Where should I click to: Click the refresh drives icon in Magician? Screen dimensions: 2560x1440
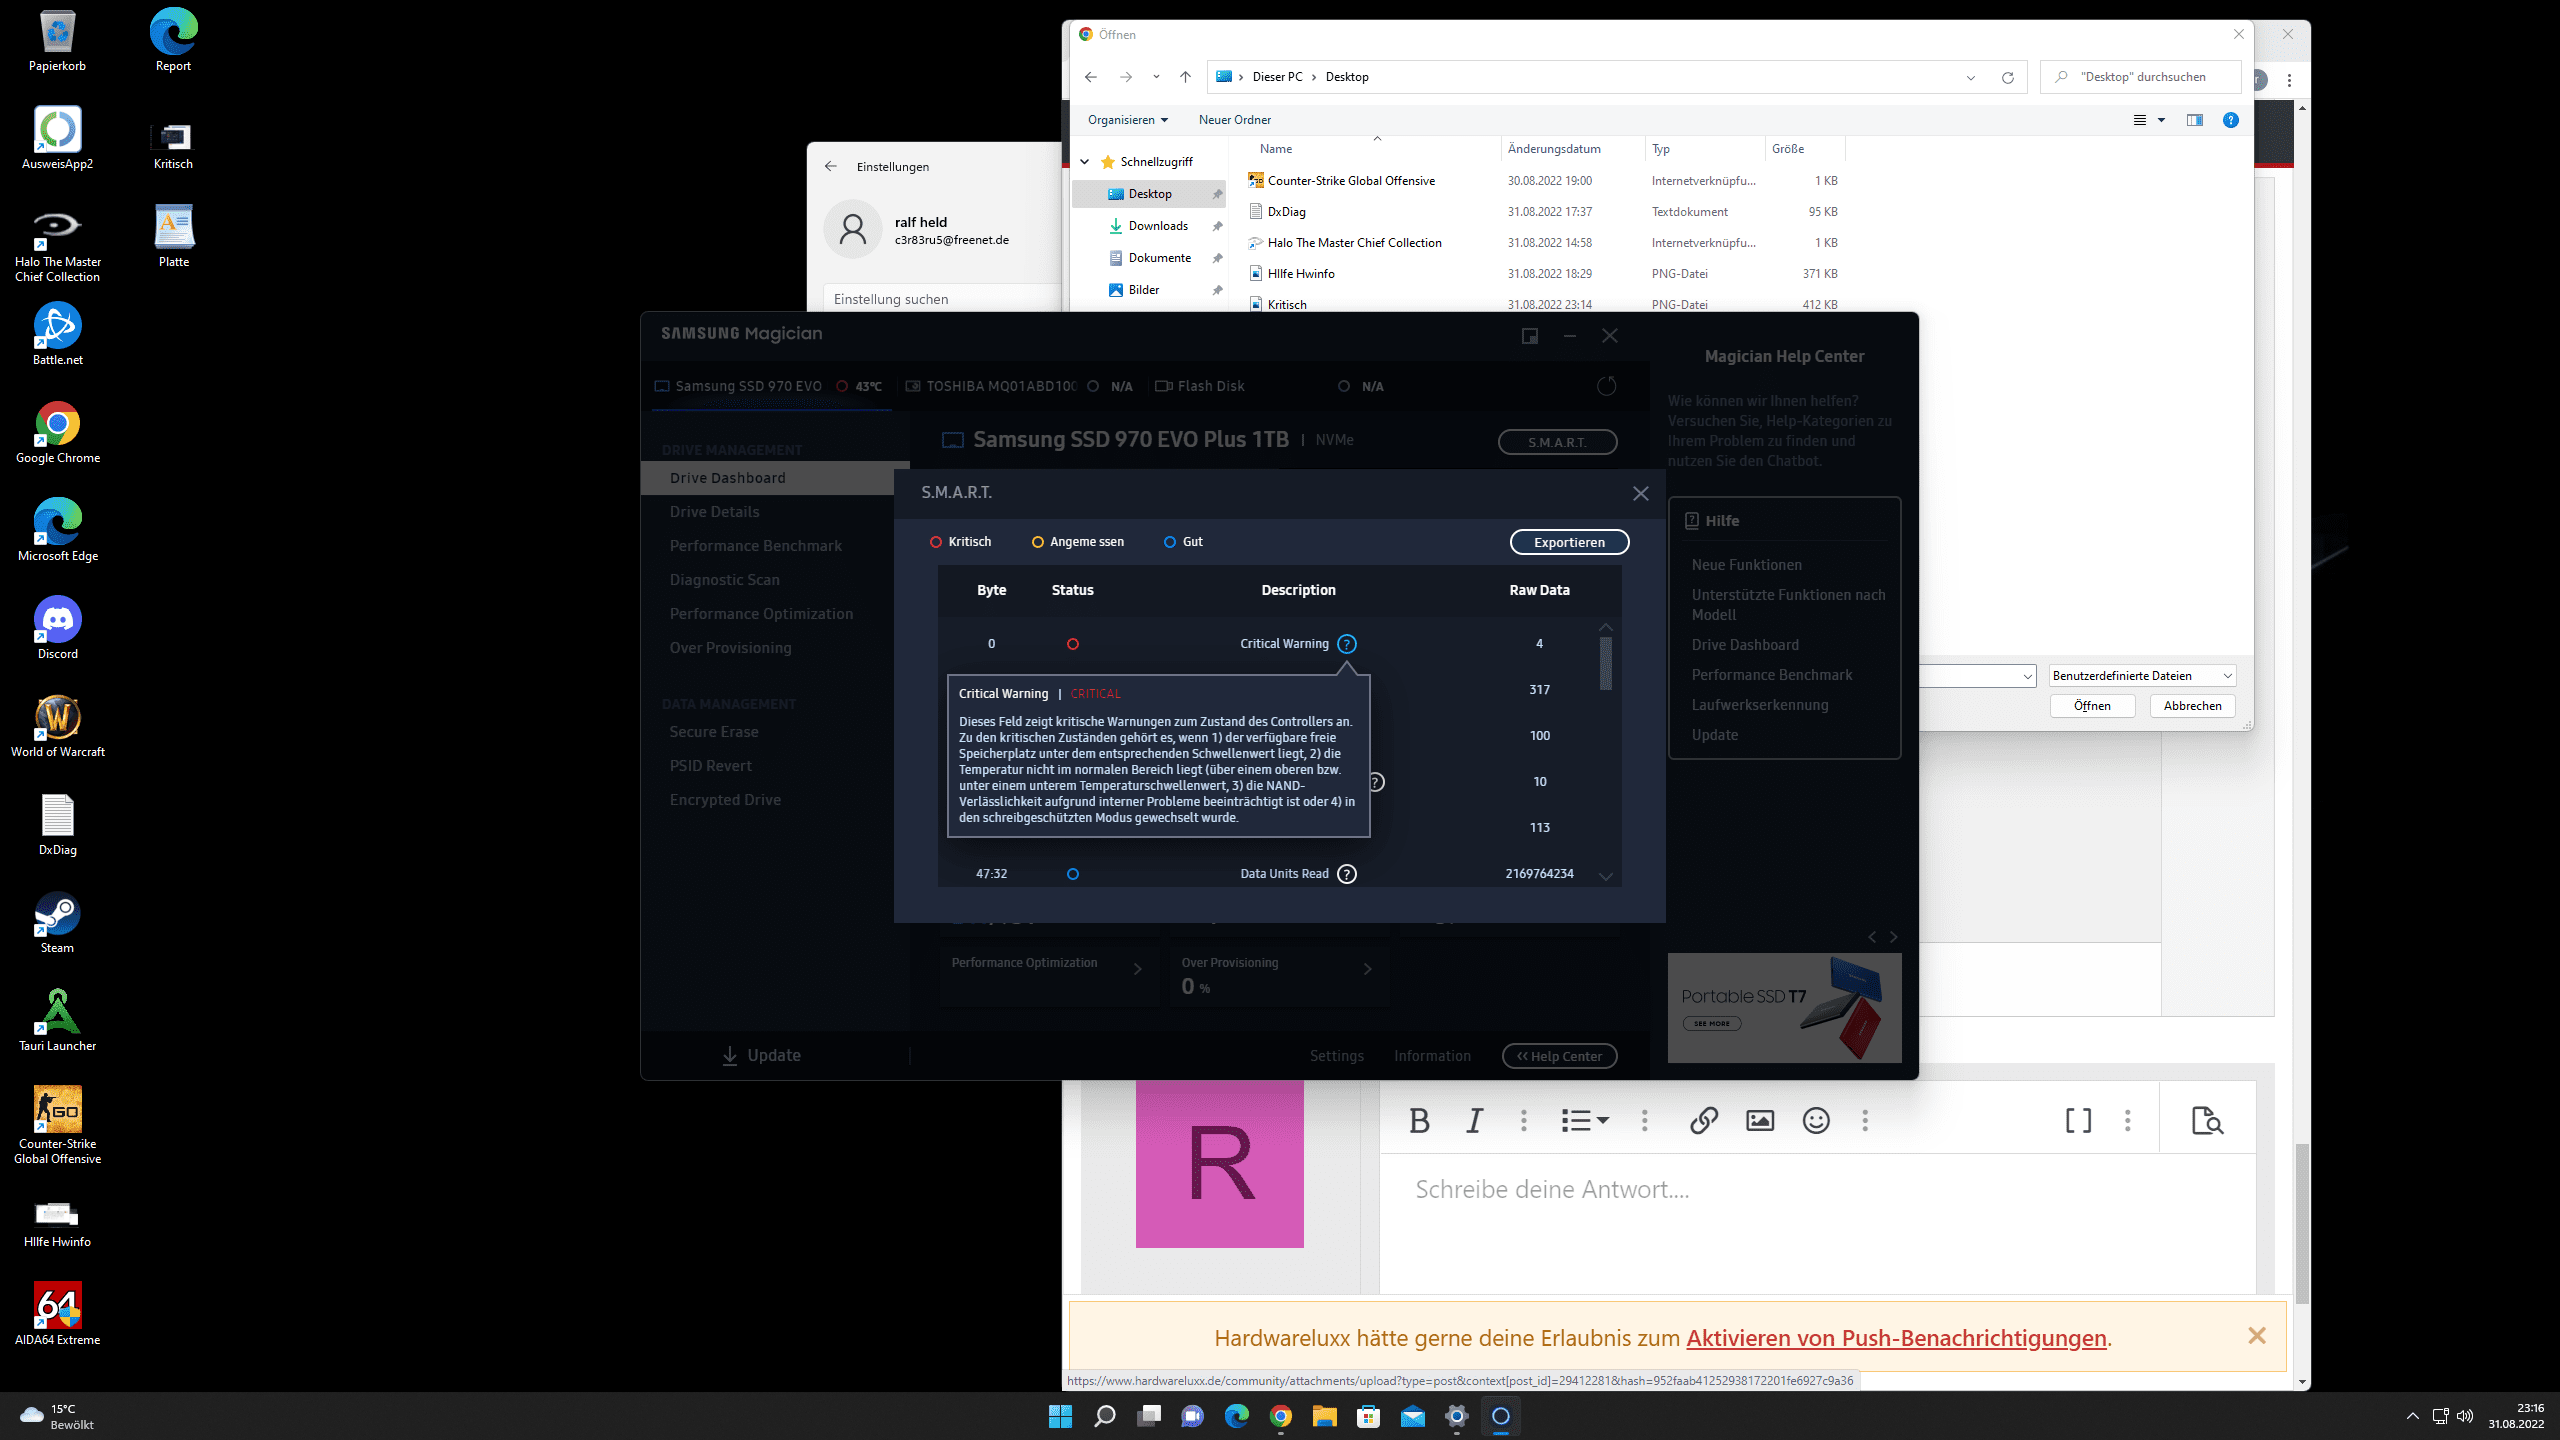pyautogui.click(x=1606, y=386)
